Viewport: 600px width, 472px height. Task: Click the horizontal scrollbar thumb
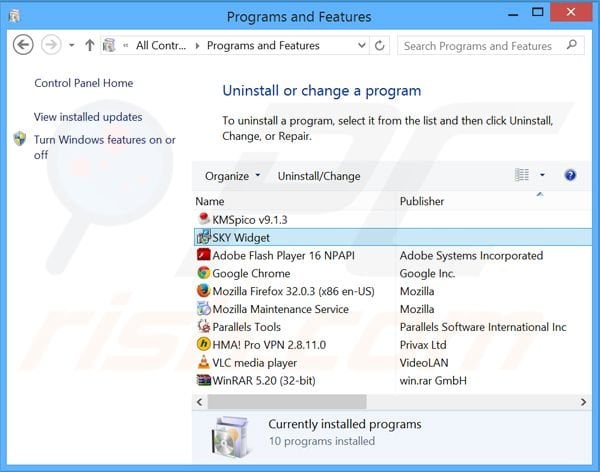287,402
